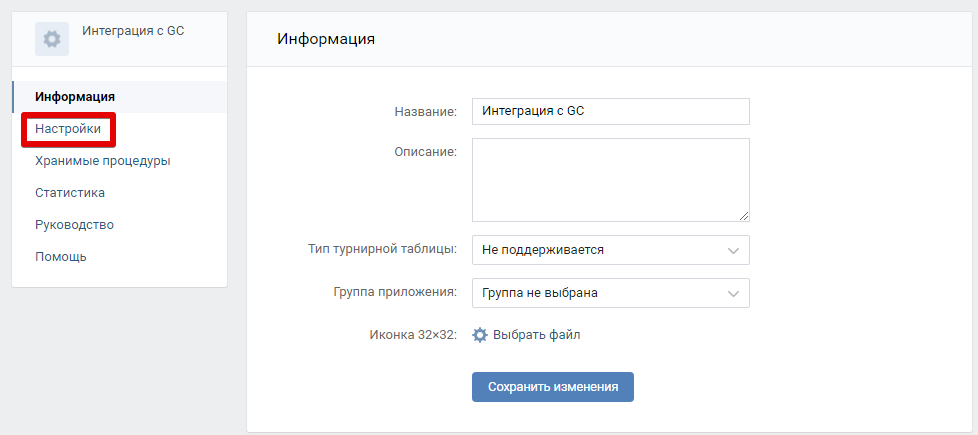This screenshot has height=435, width=978.
Task: Click the Интеграция с GC app title
Action: tap(133, 31)
